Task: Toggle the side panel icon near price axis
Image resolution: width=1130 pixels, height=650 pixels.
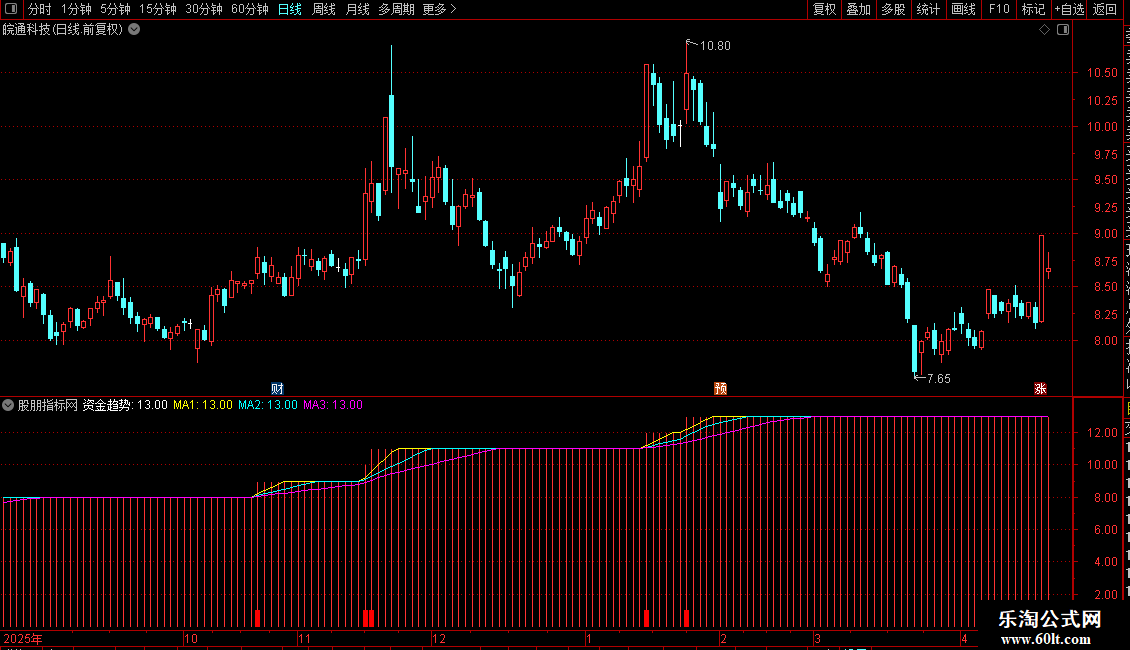Action: click(x=1063, y=30)
